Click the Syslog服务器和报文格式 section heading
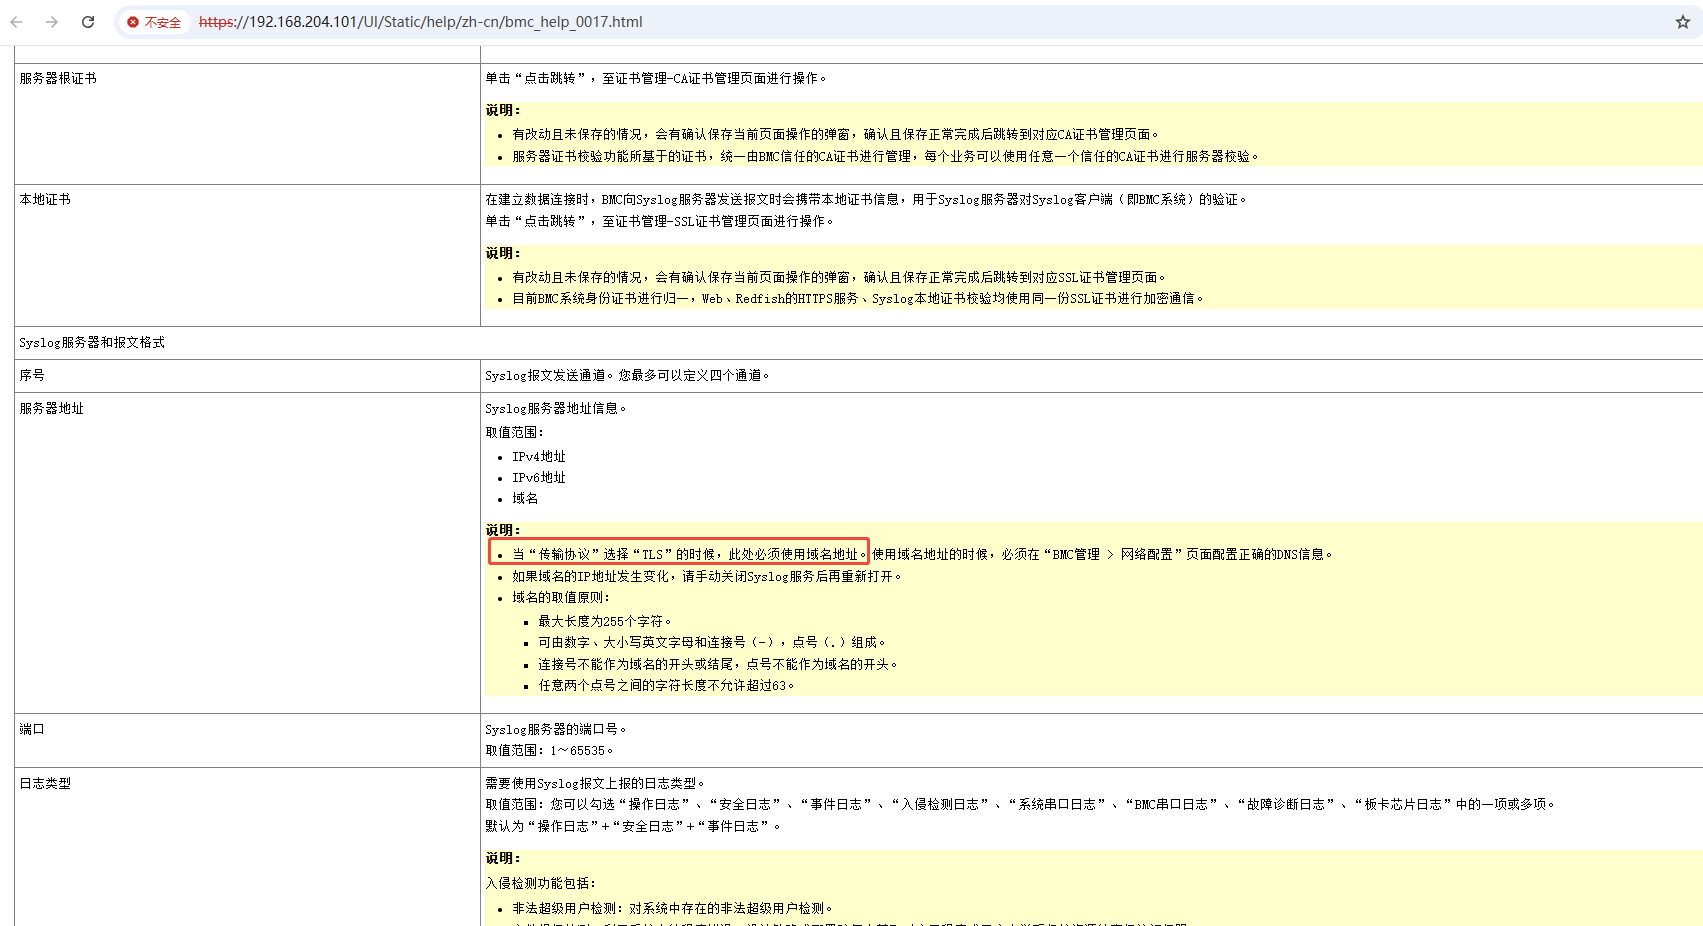 point(92,342)
